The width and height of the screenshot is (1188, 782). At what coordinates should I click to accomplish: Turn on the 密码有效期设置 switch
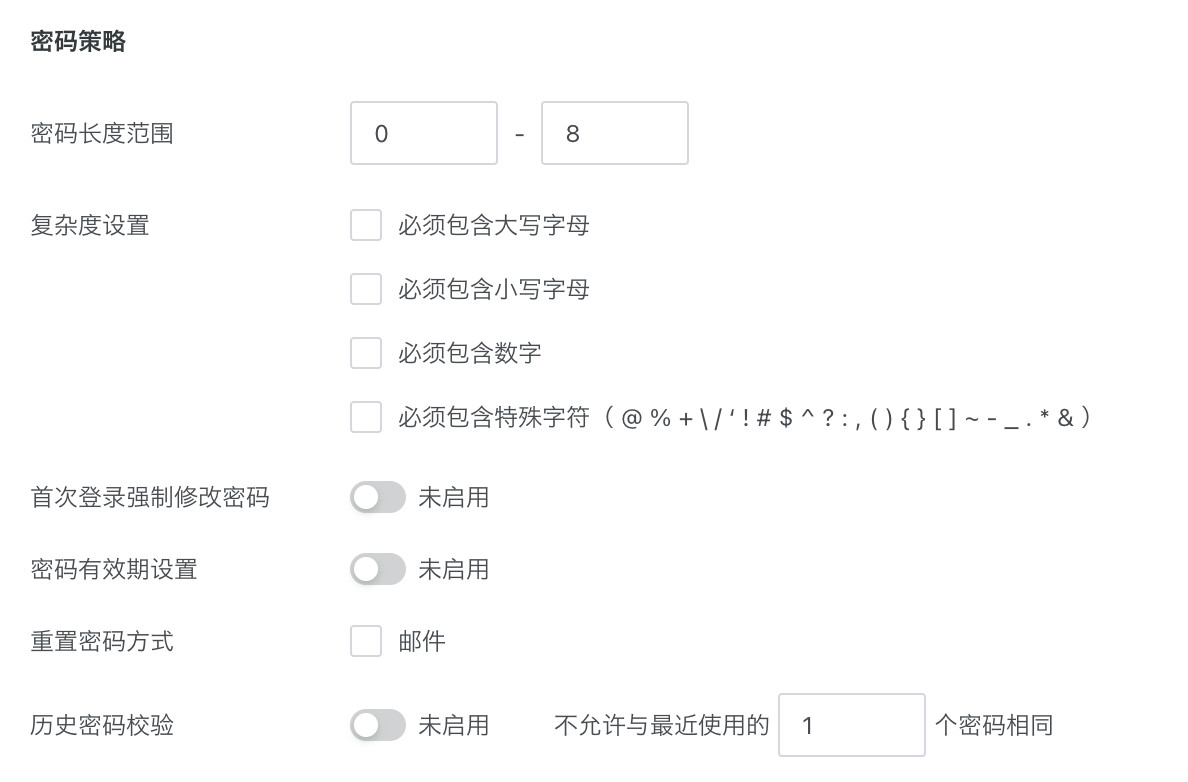pyautogui.click(x=378, y=569)
